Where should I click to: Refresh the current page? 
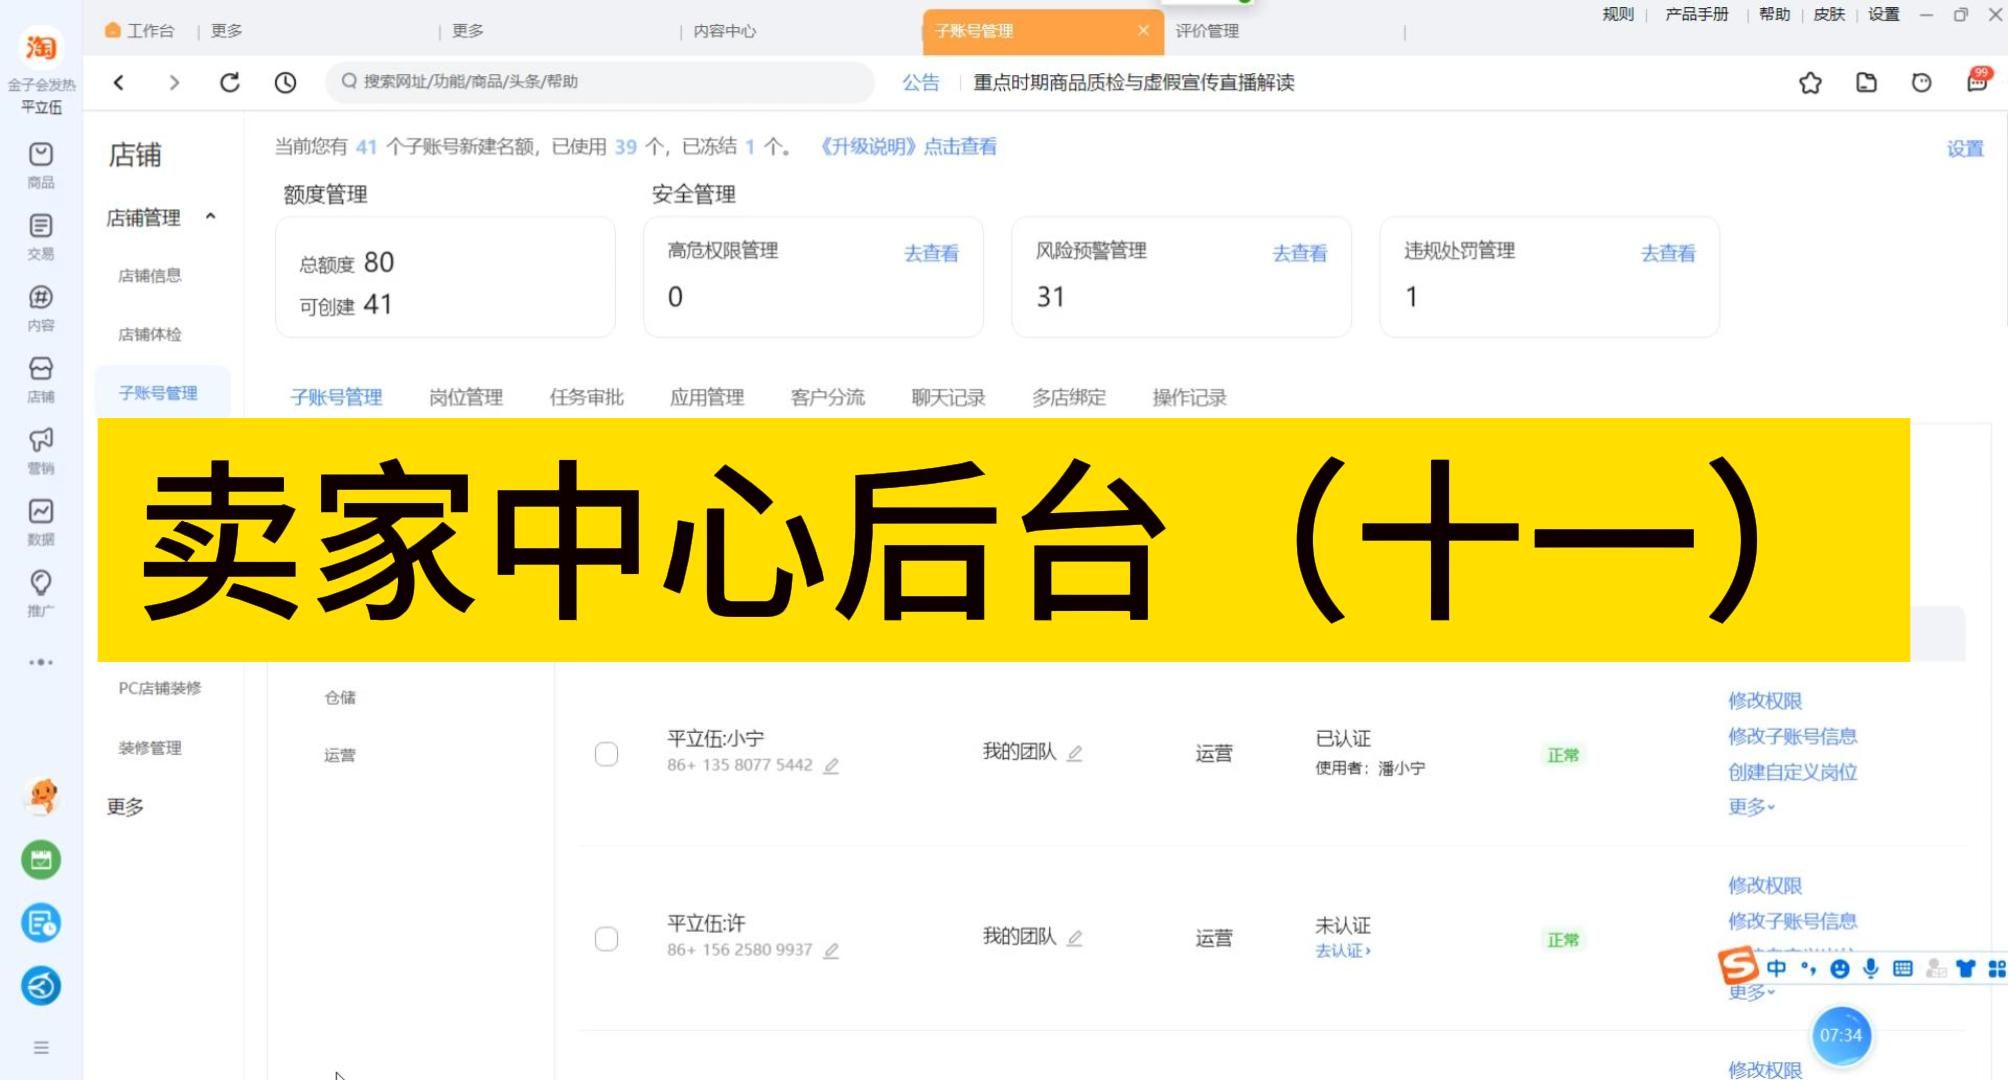click(230, 82)
